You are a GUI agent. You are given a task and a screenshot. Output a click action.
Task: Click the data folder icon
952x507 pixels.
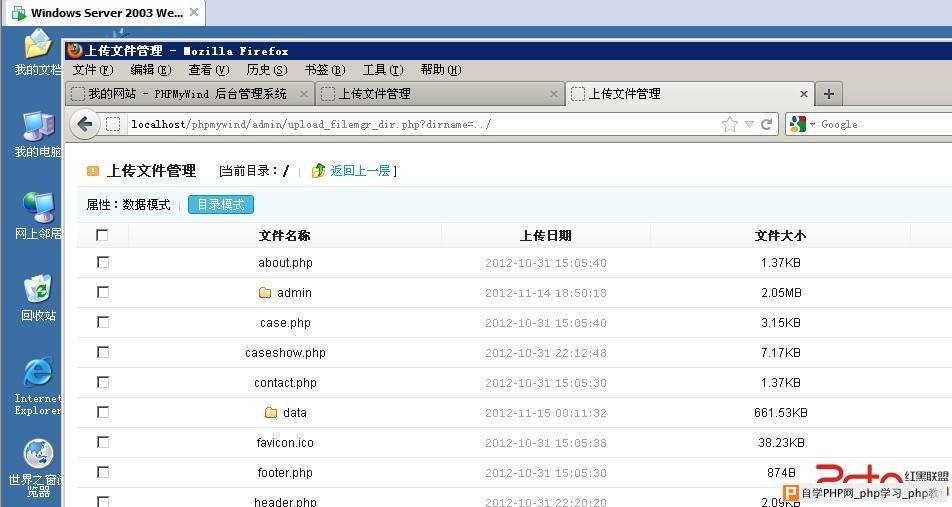[x=271, y=413]
